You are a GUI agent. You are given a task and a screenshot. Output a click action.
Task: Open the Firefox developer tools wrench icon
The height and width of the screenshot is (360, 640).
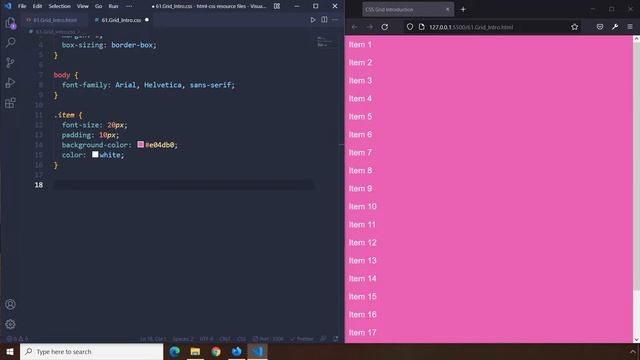(615, 27)
